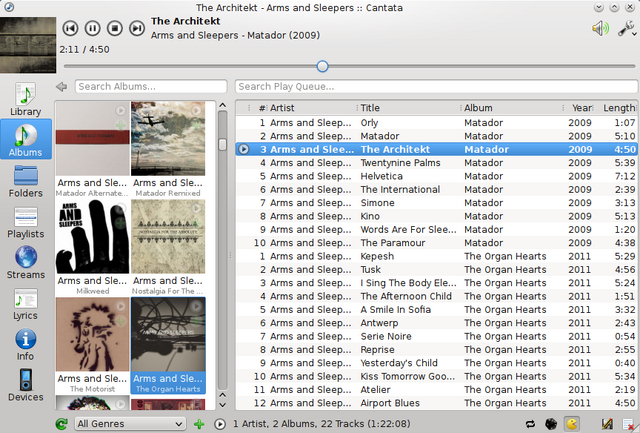Select the 'Orly' track row
This screenshot has height=433, width=640.
click(x=436, y=122)
